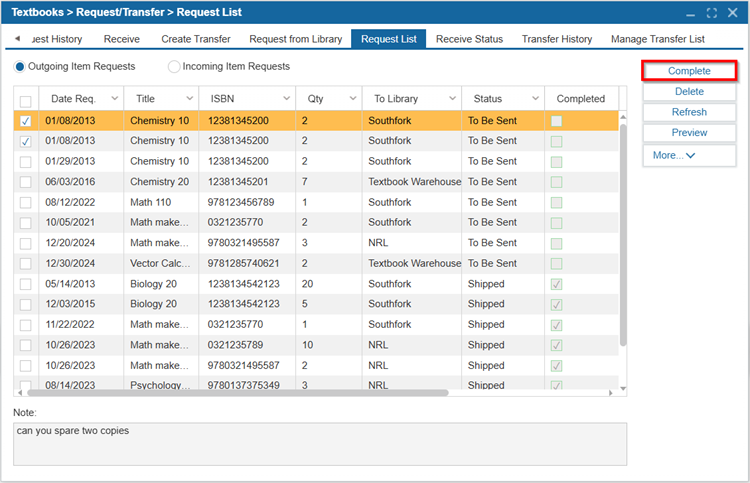This screenshot has width=750, height=483.
Task: Click inside the Note text field
Action: [x=320, y=444]
